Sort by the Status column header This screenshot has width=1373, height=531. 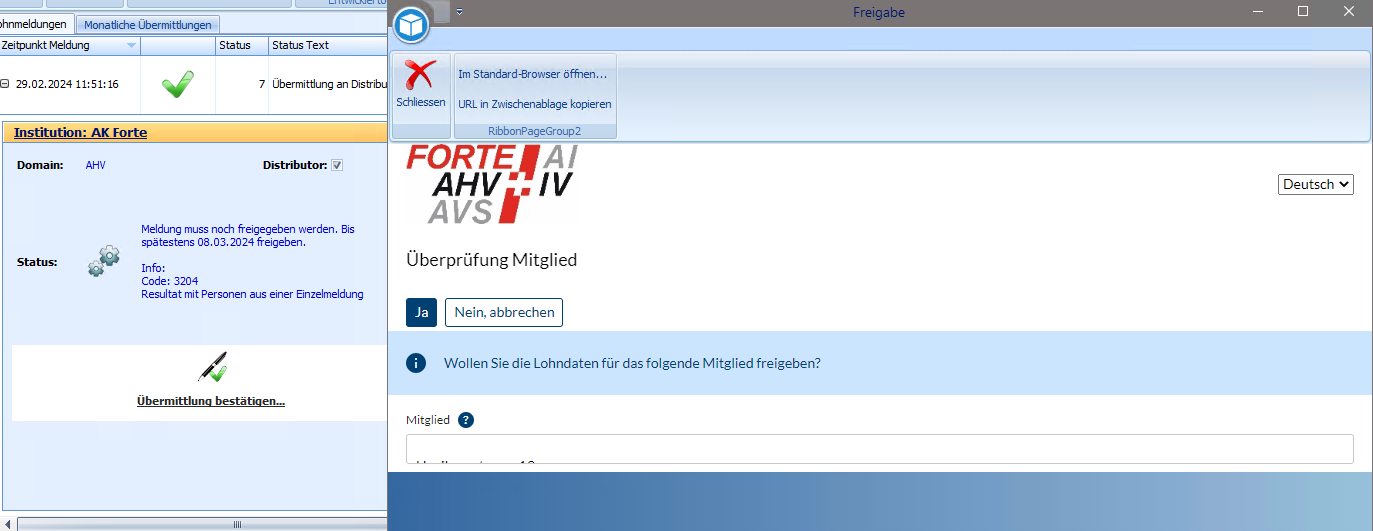coord(241,45)
